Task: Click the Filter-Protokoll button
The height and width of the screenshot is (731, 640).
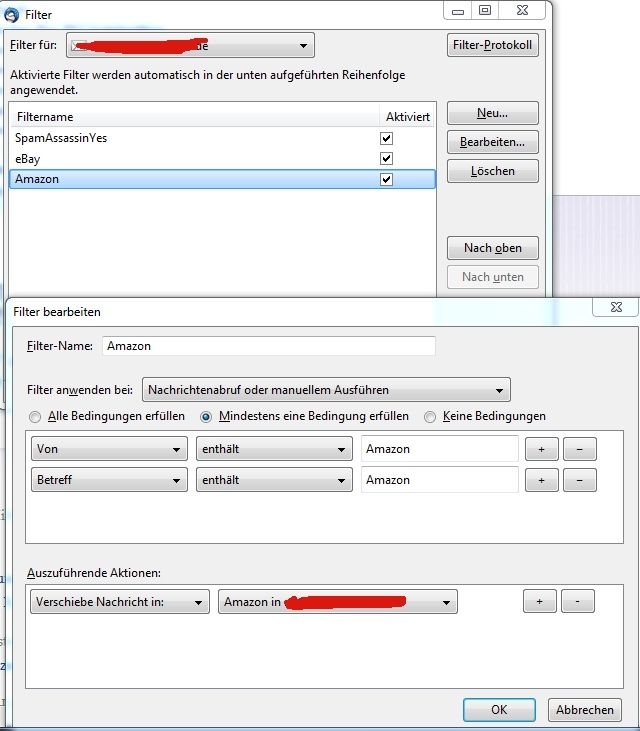Action: tap(492, 45)
